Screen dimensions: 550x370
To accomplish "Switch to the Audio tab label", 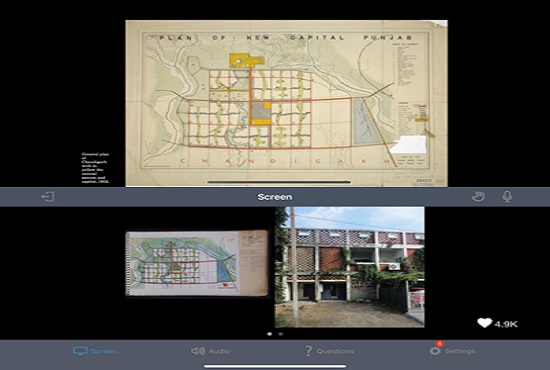I will 220,351.
